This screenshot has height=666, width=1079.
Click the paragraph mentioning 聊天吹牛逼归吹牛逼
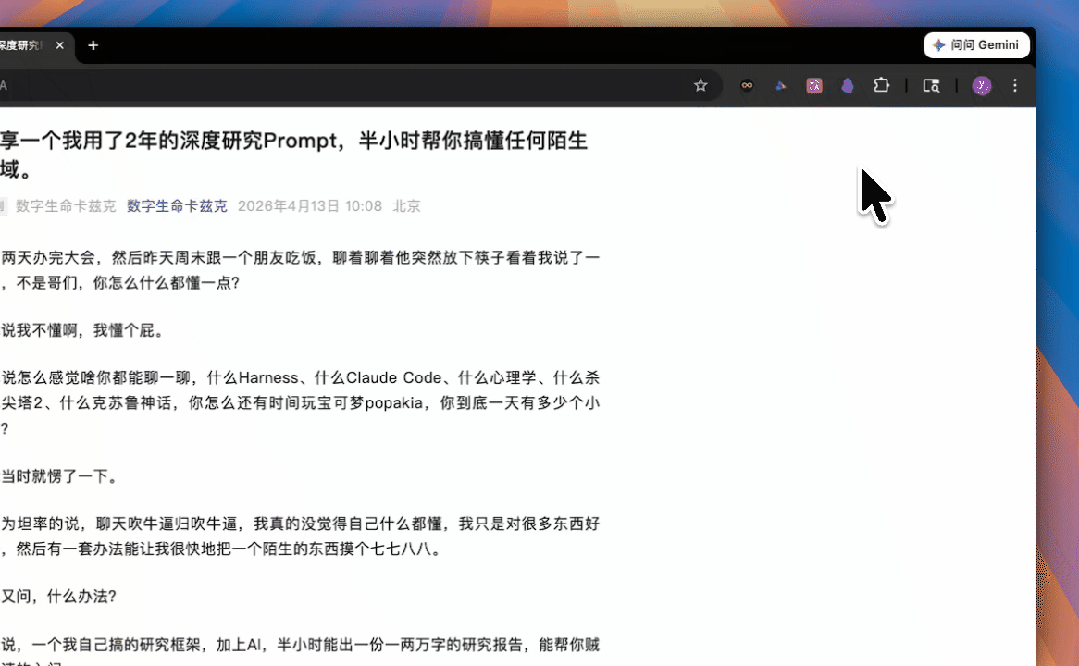click(300, 536)
